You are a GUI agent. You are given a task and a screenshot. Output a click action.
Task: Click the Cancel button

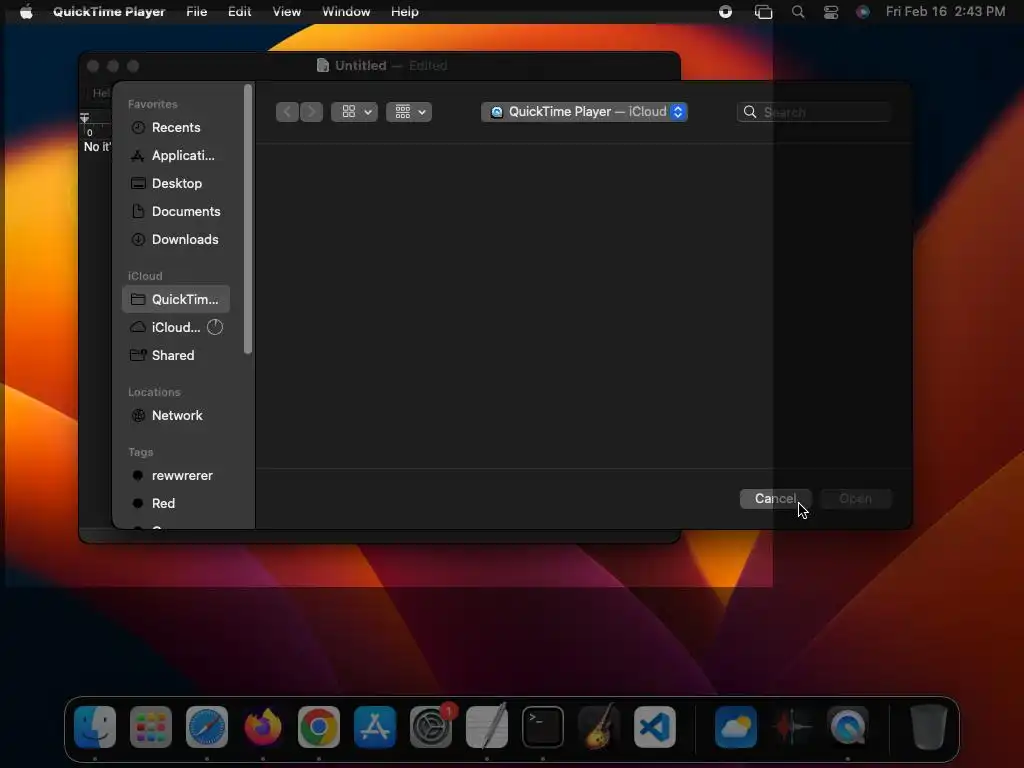tap(775, 499)
